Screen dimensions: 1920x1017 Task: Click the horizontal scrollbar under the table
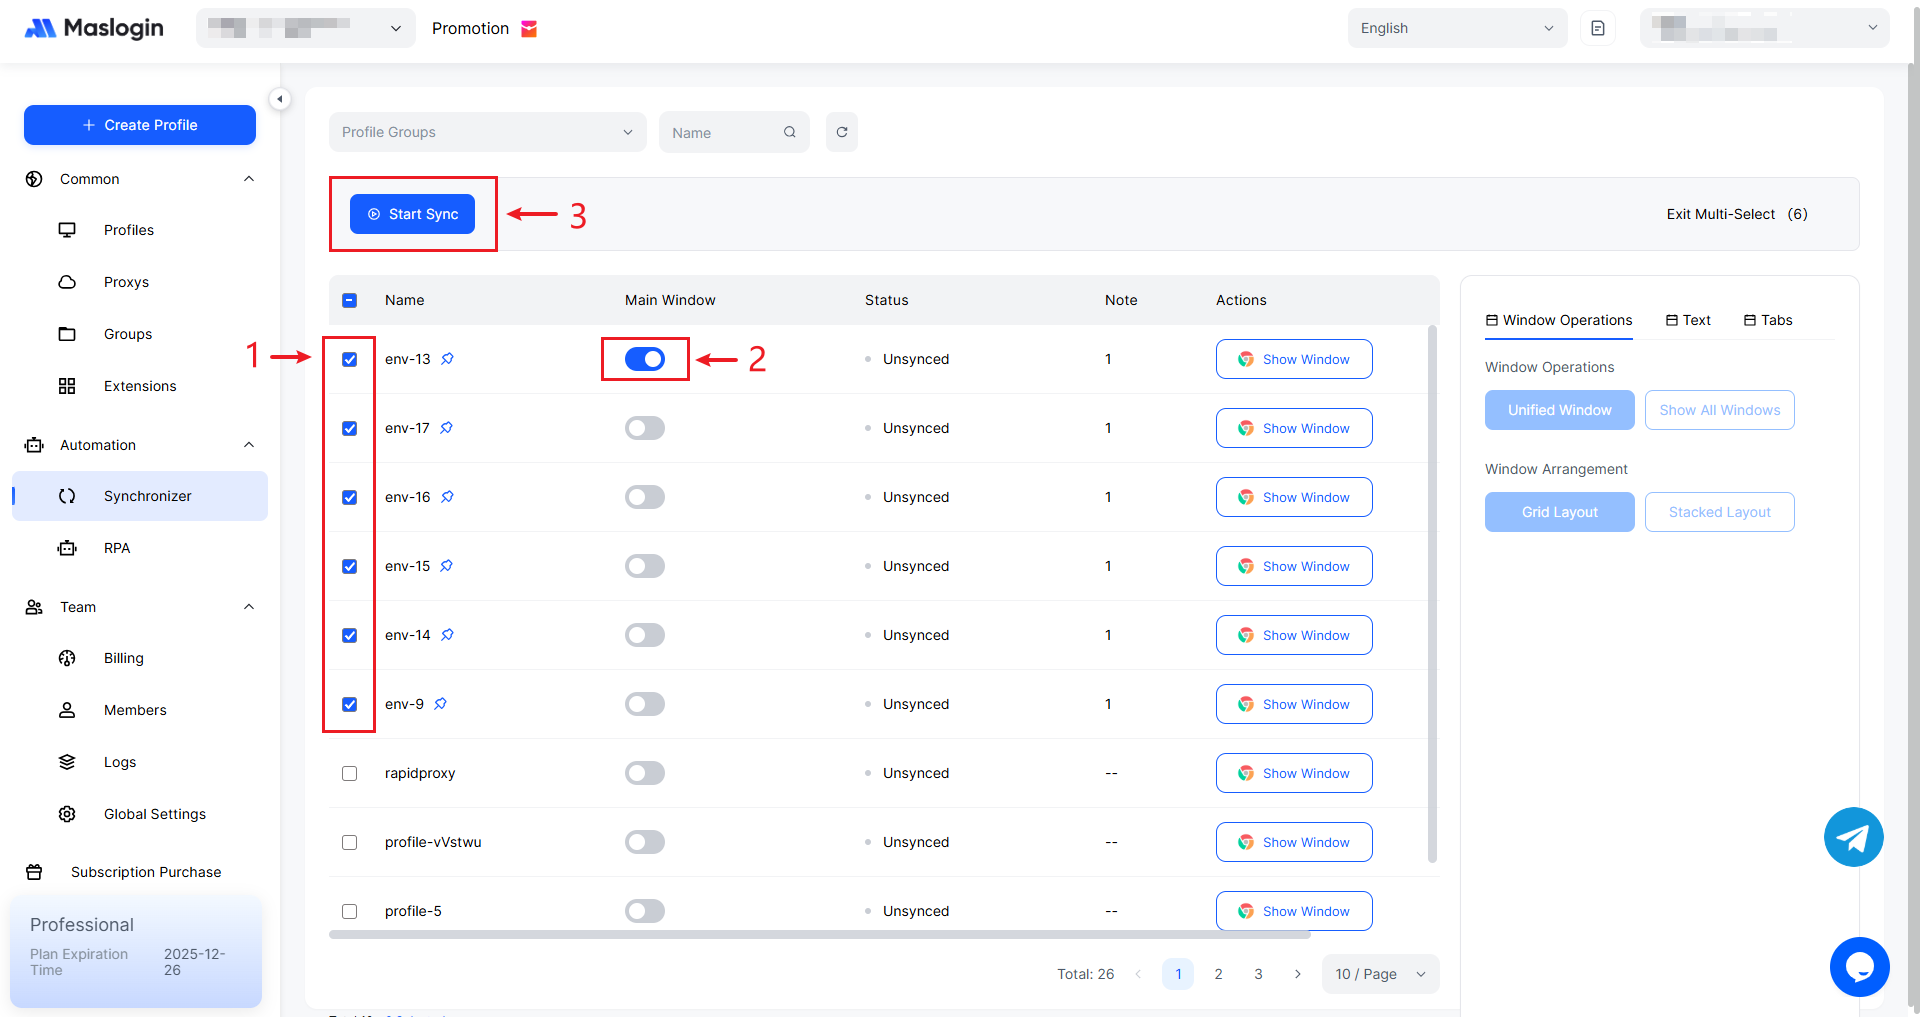point(819,935)
